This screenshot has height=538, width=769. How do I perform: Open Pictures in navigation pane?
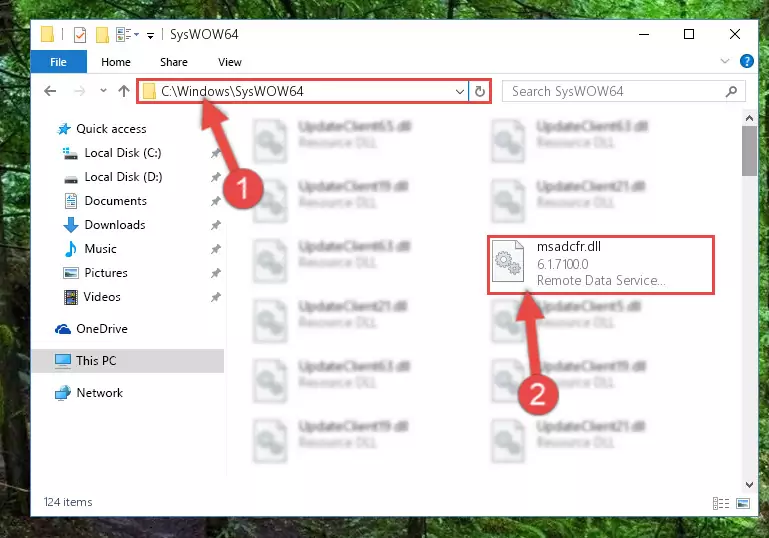click(x=96, y=273)
